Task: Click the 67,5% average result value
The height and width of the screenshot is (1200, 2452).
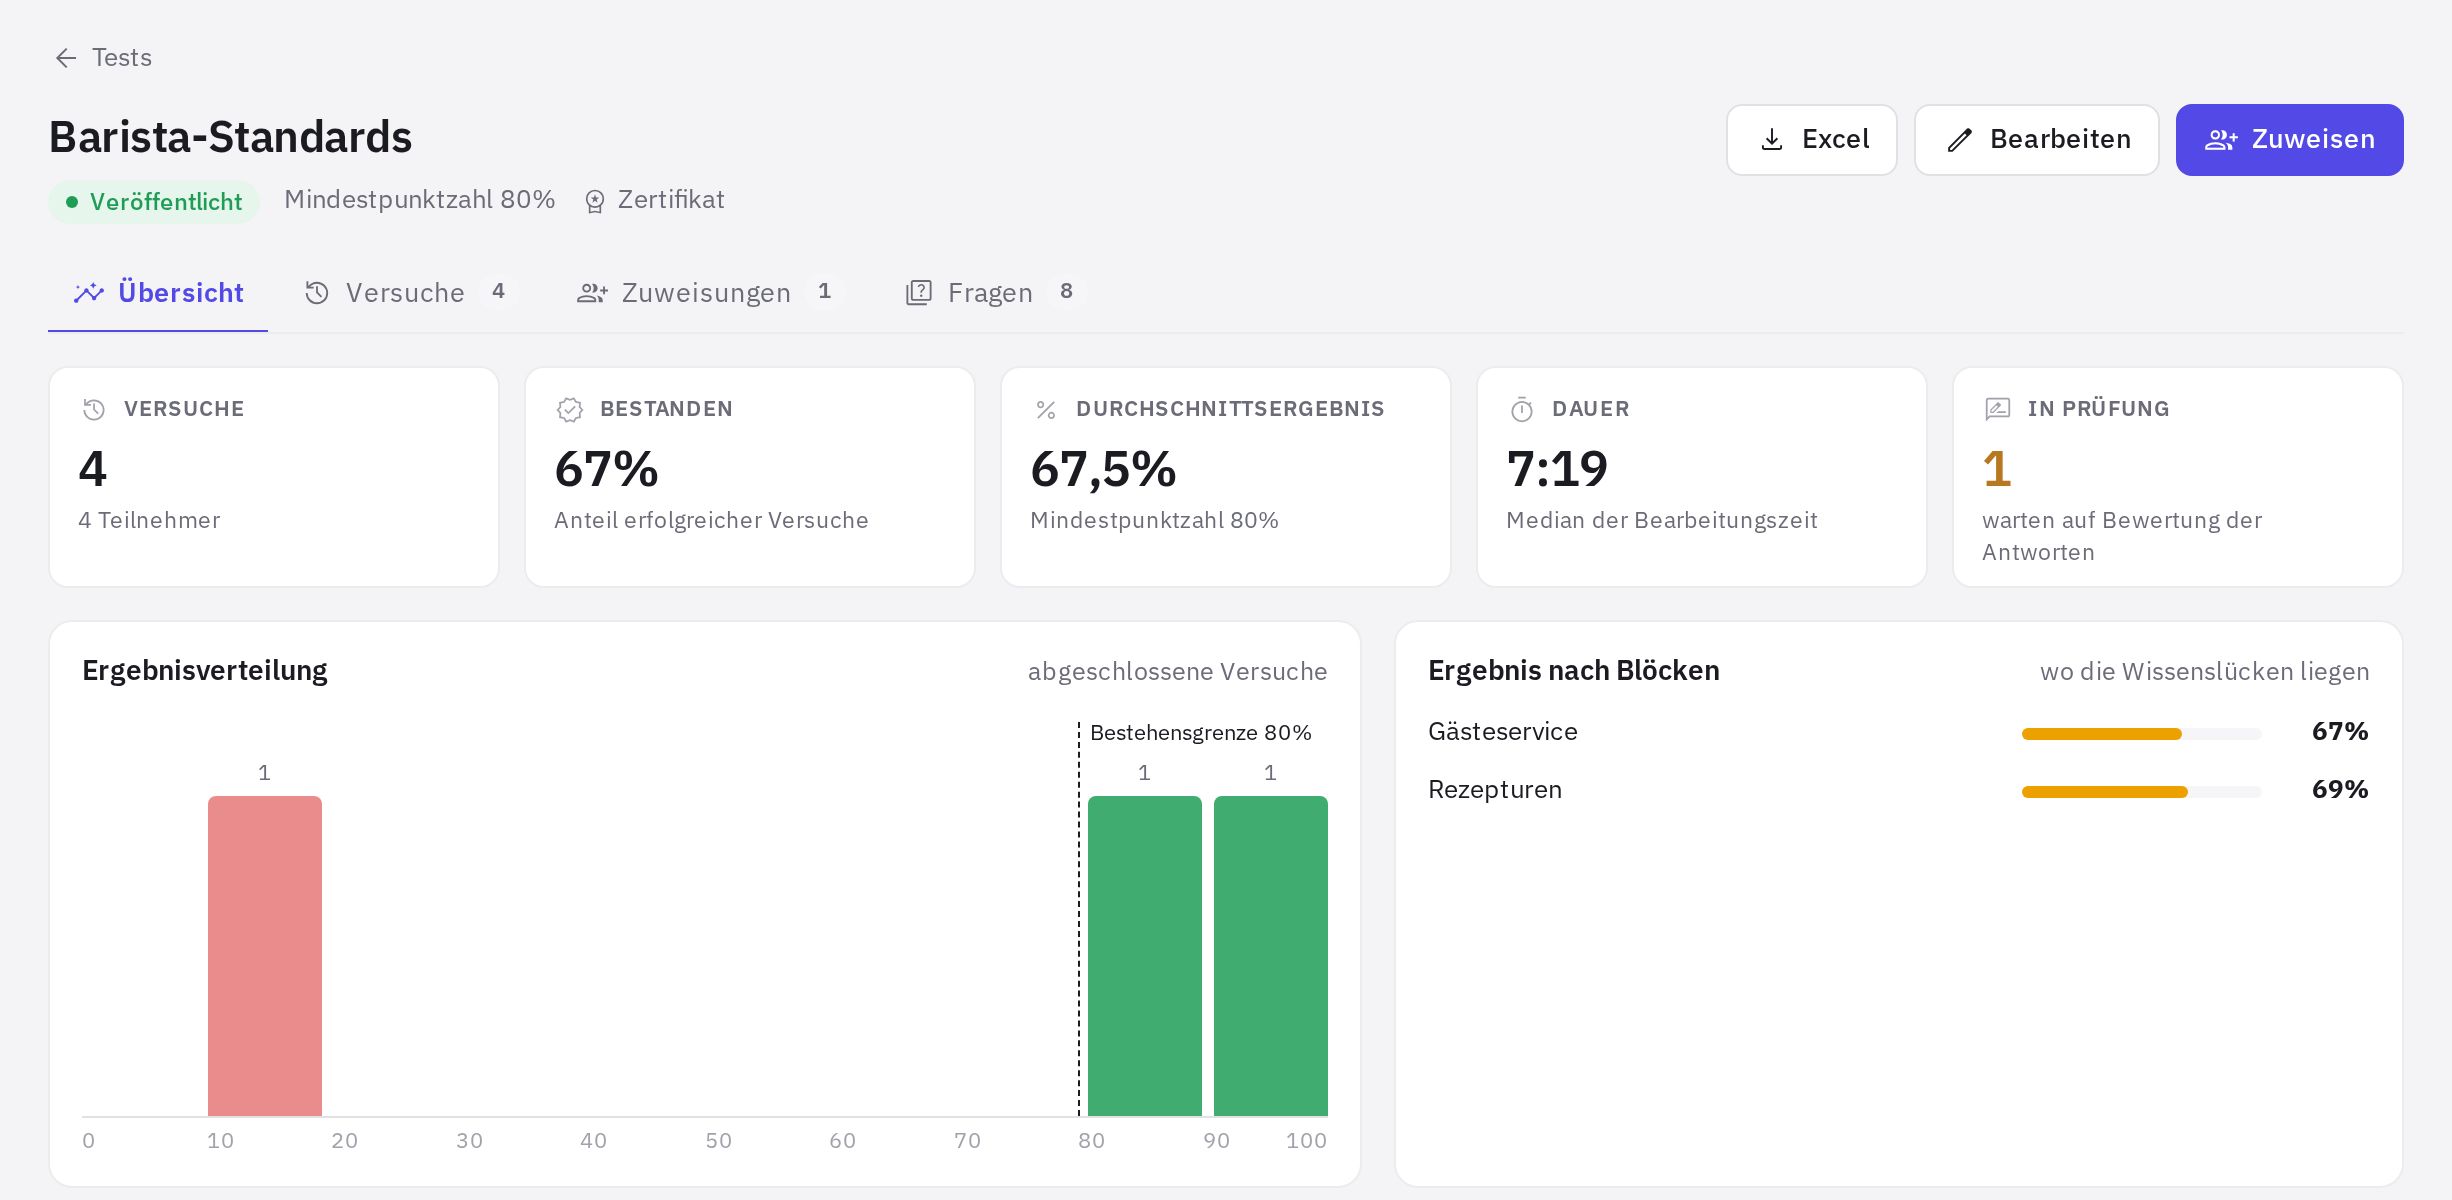Action: pos(1104,469)
